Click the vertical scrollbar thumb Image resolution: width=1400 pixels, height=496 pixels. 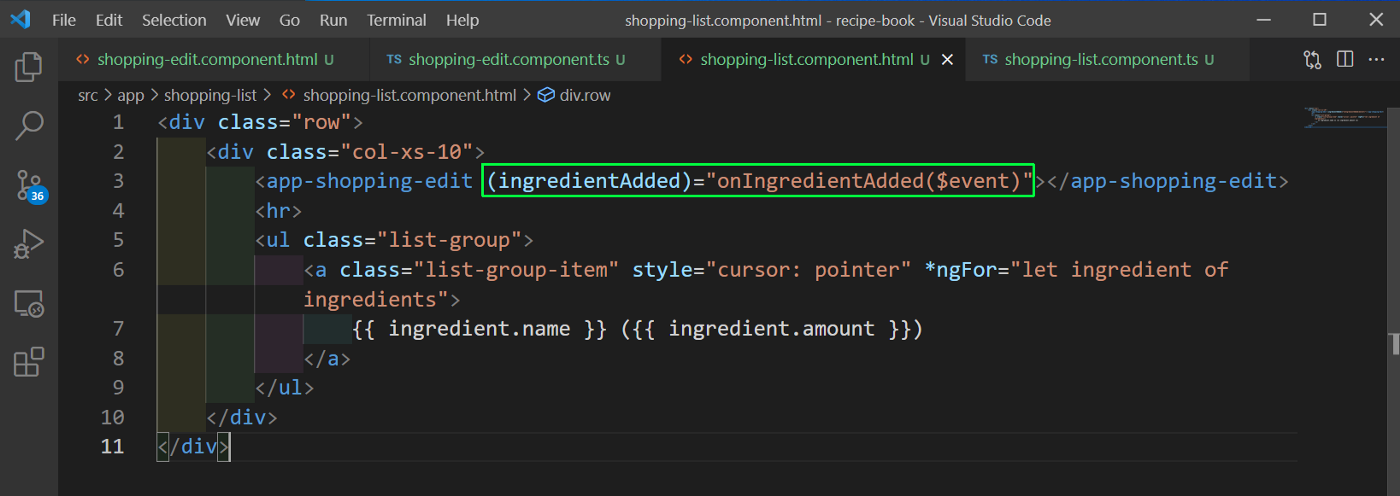tap(1394, 344)
